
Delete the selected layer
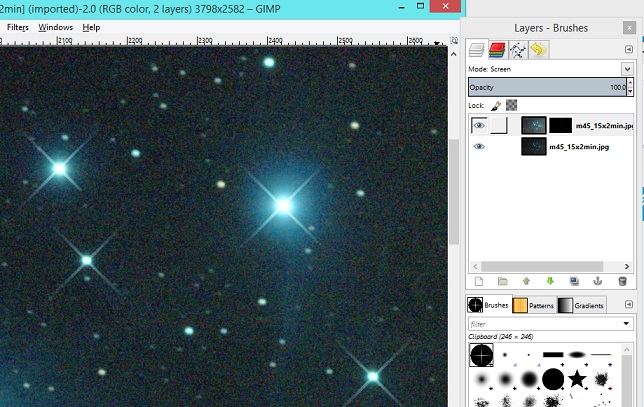coord(622,282)
